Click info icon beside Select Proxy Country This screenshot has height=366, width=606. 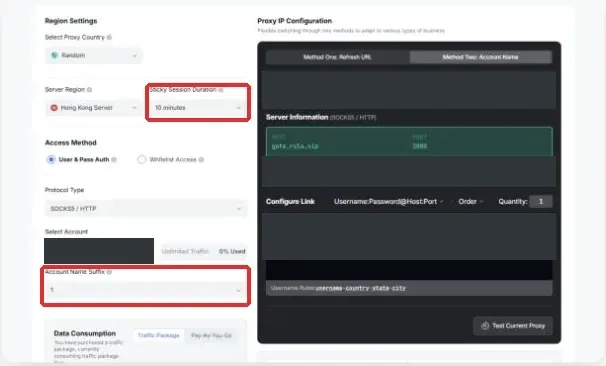coord(109,37)
